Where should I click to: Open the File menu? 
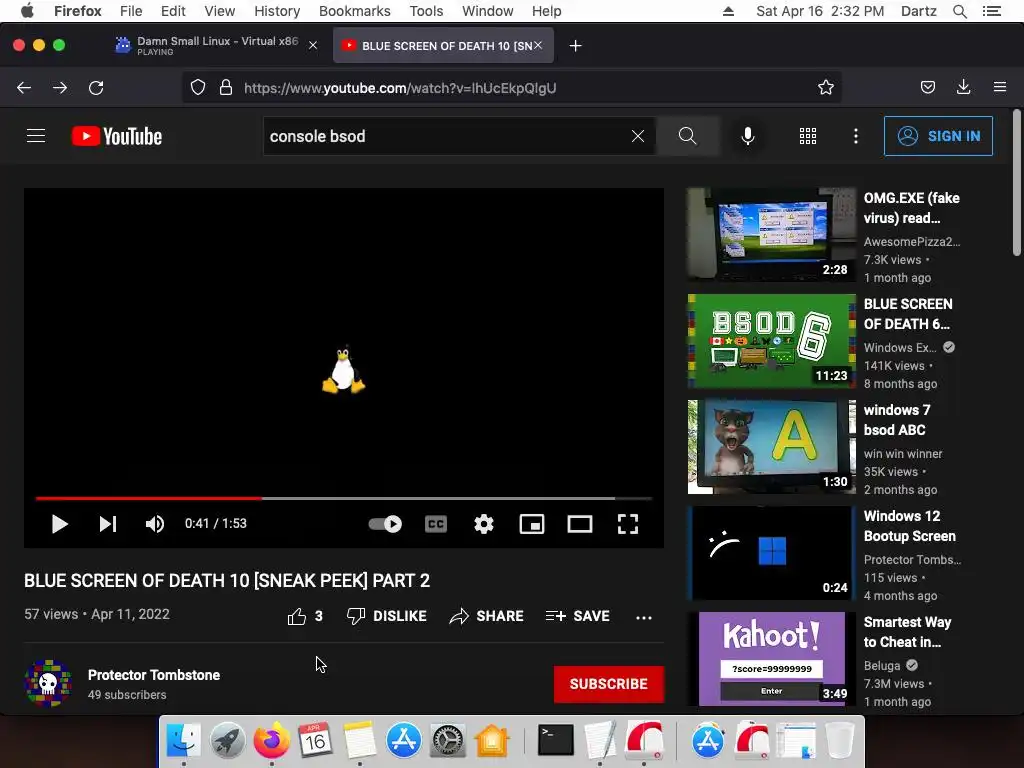(x=131, y=11)
